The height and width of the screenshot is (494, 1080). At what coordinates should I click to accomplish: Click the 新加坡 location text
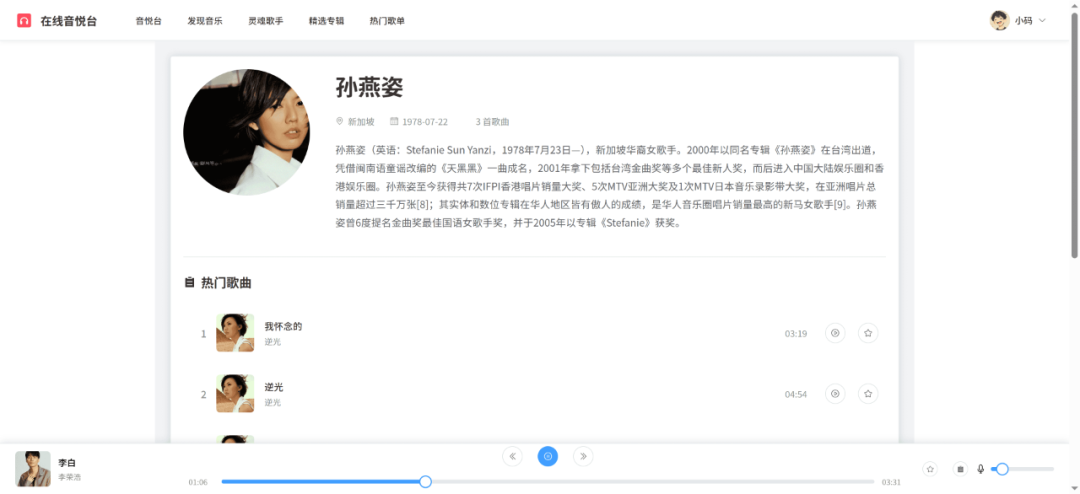pos(361,122)
